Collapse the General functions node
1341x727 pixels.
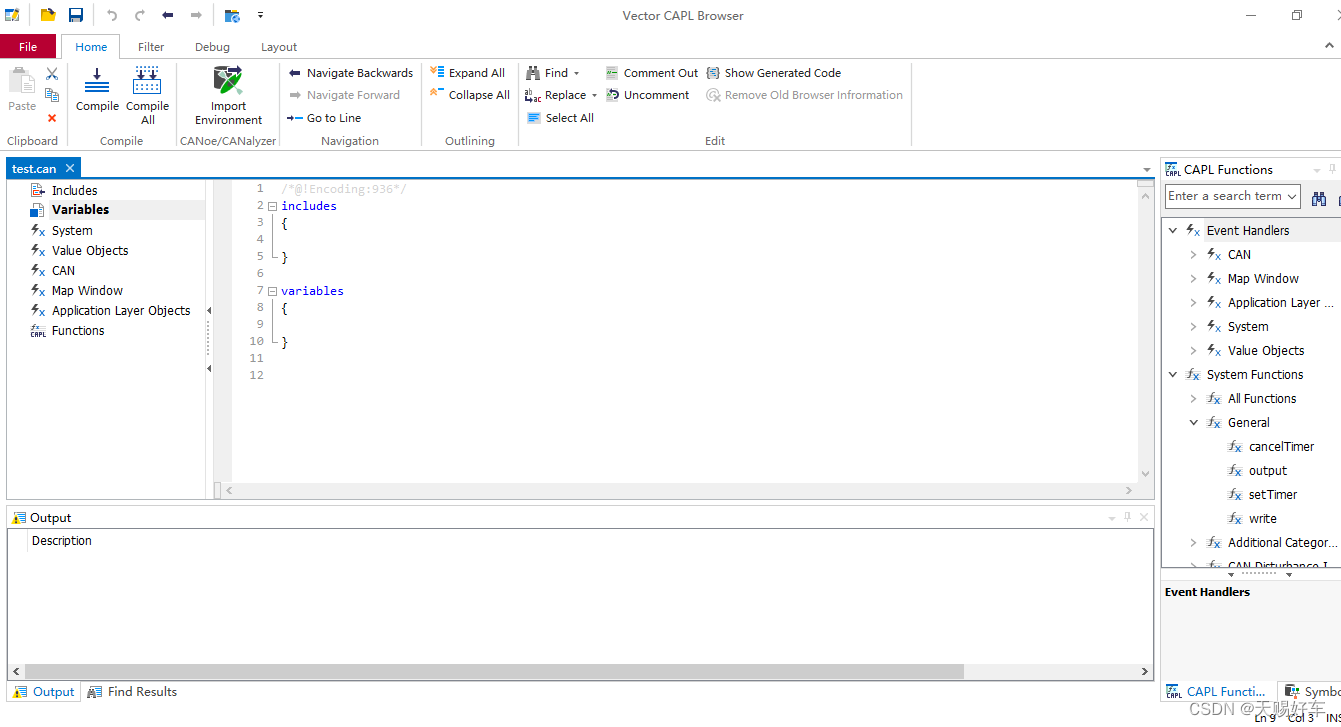1193,423
